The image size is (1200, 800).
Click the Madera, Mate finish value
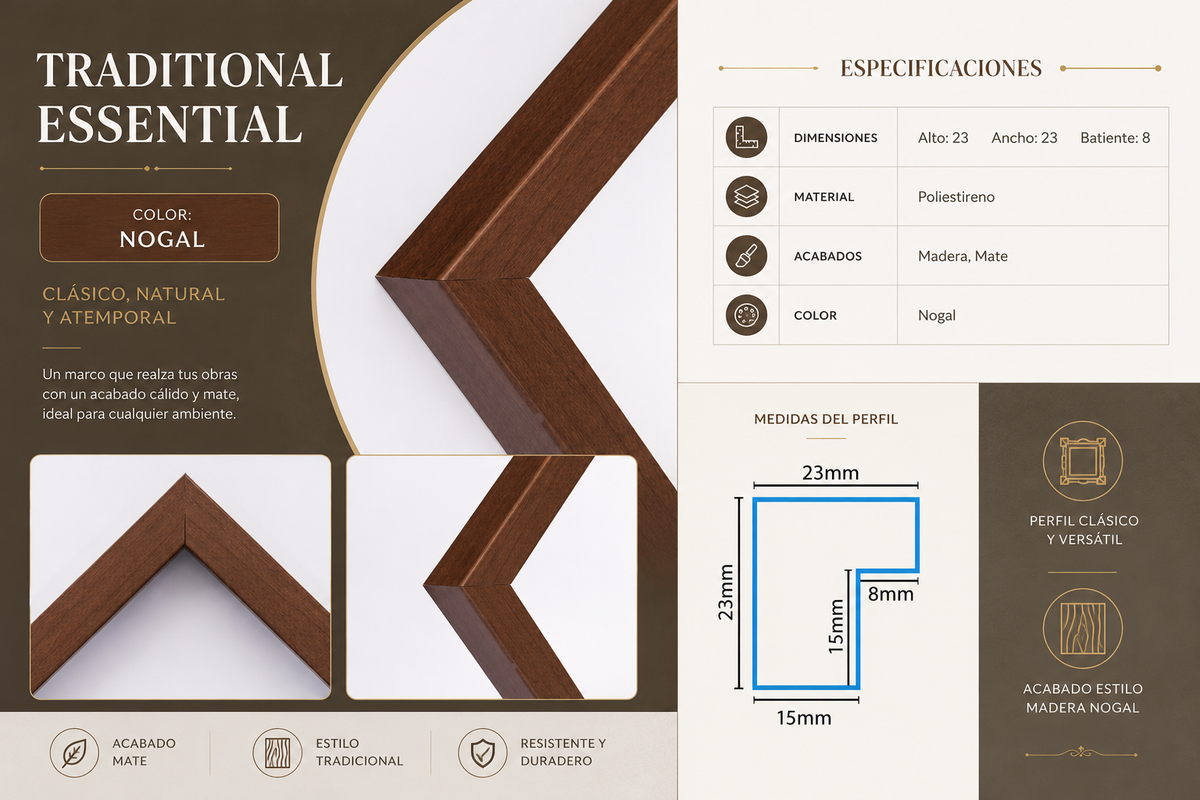coord(963,256)
